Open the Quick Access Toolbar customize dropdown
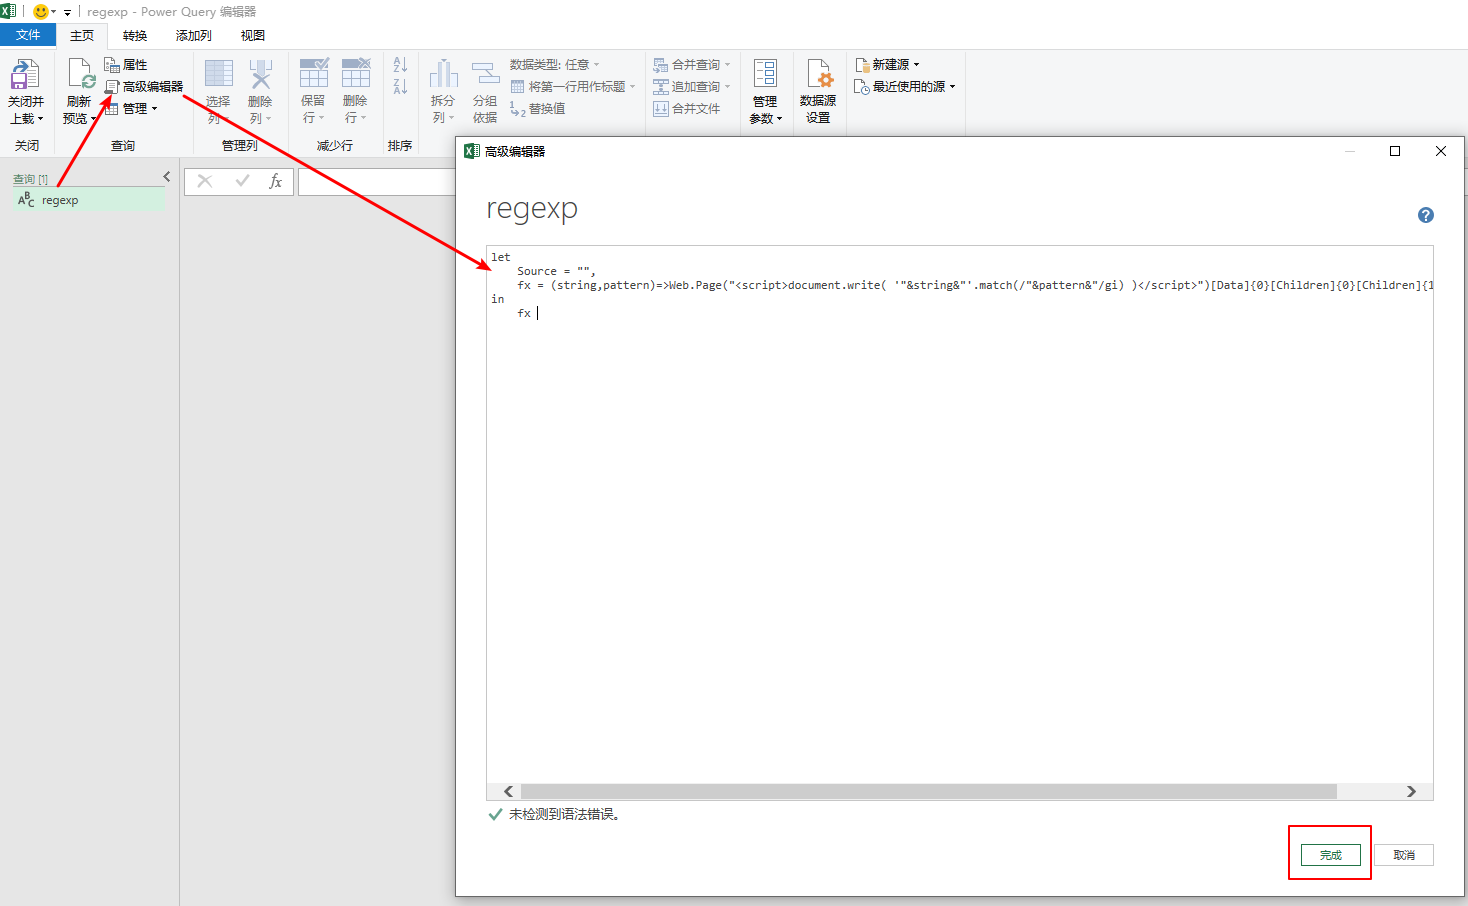The image size is (1468, 906). pyautogui.click(x=67, y=13)
